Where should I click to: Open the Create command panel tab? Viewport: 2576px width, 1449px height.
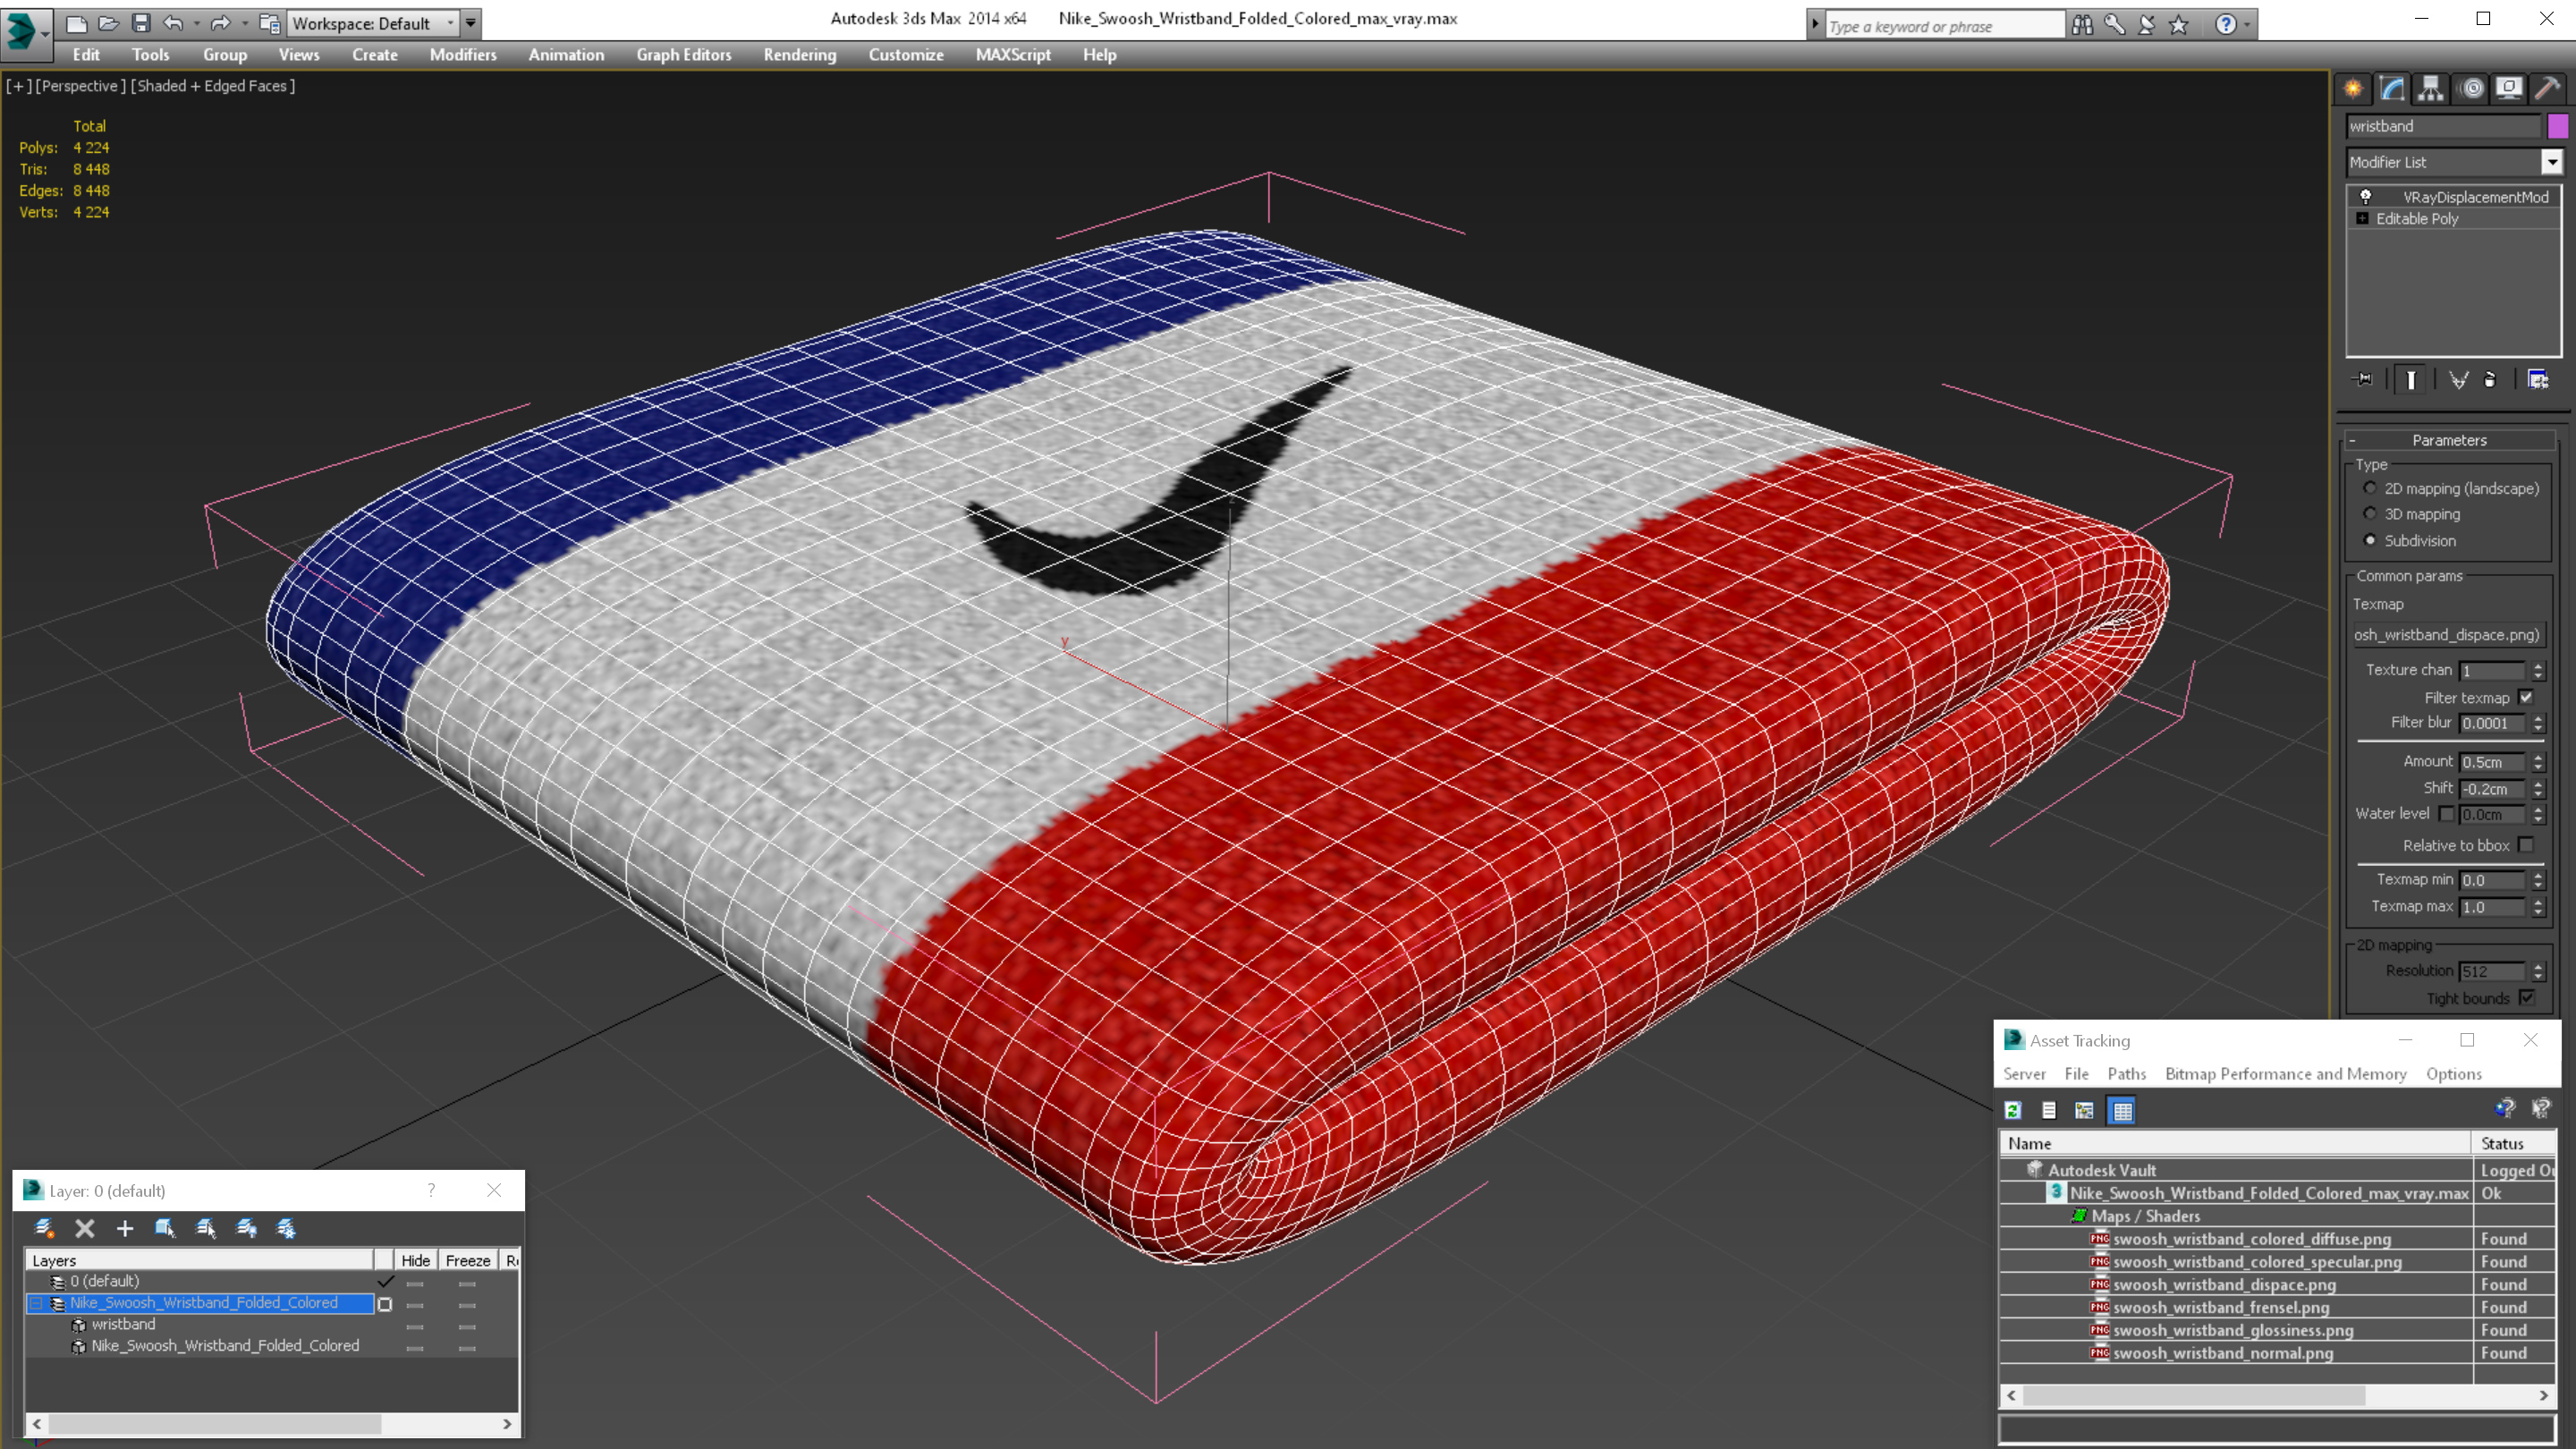coord(2353,89)
